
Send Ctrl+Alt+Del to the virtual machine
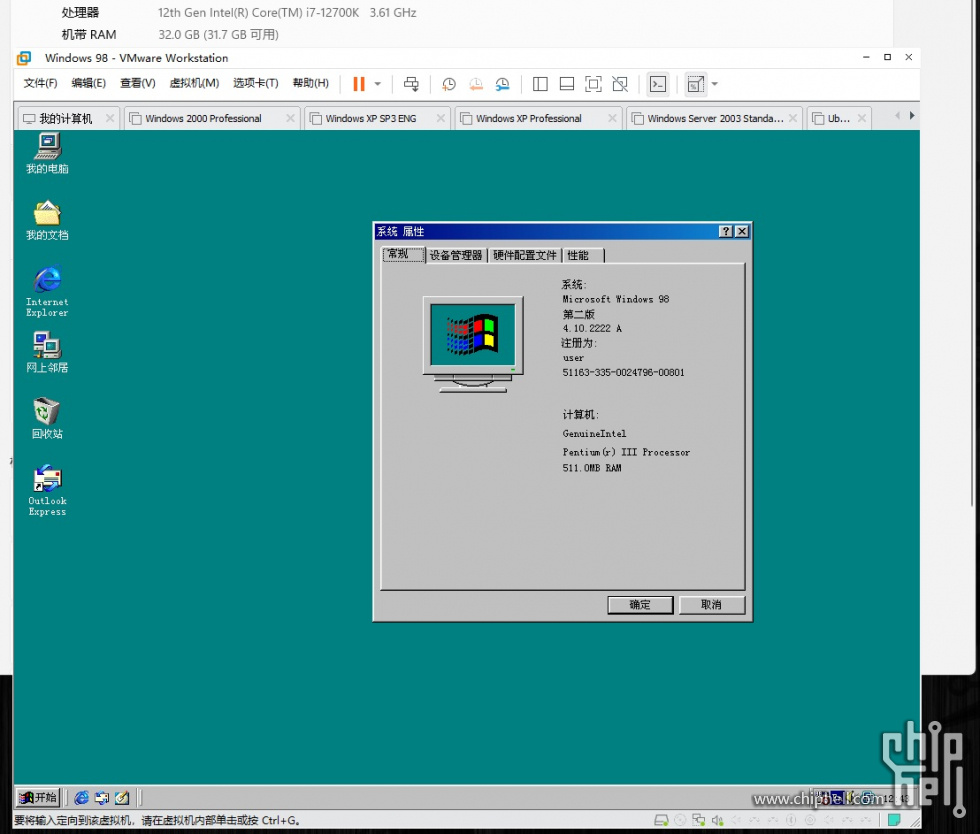pyautogui.click(x=411, y=84)
